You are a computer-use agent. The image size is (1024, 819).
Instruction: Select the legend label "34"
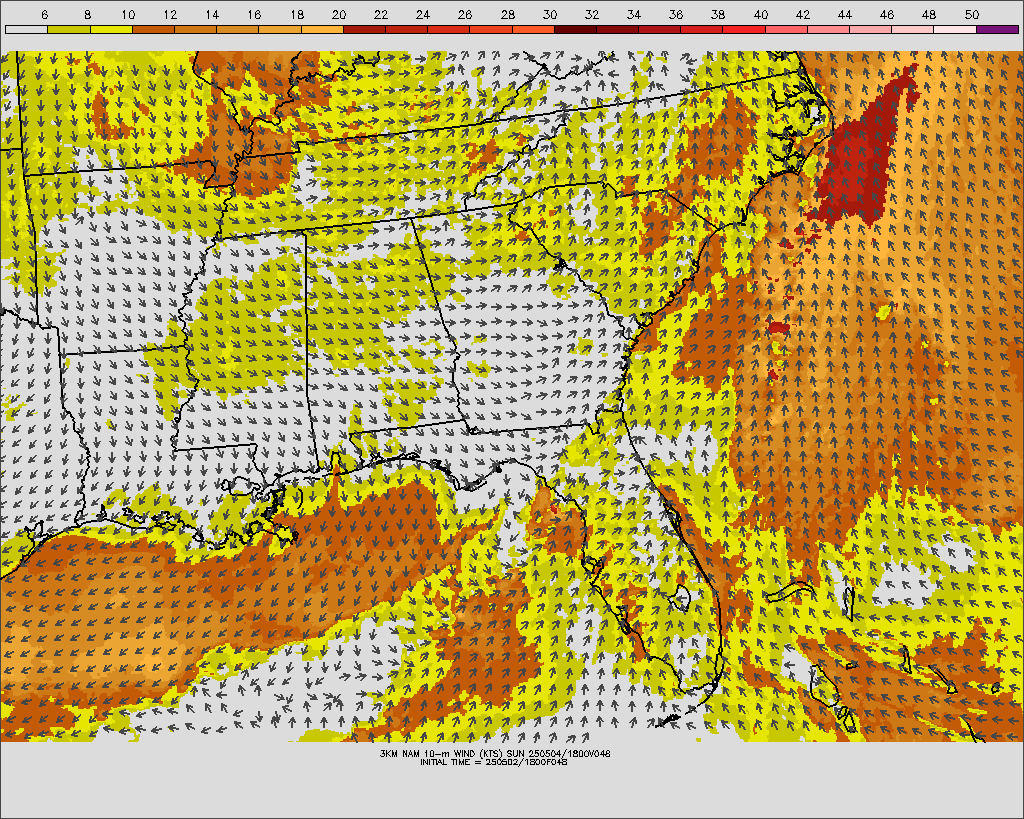coord(633,14)
